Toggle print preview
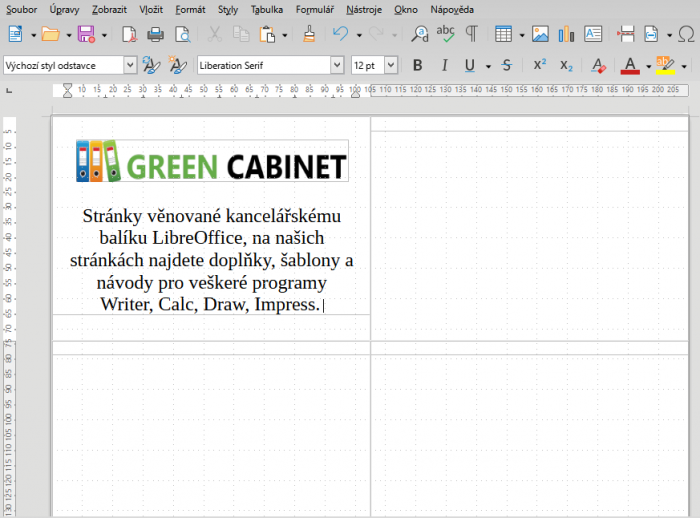The width and height of the screenshot is (700, 518). click(x=182, y=34)
